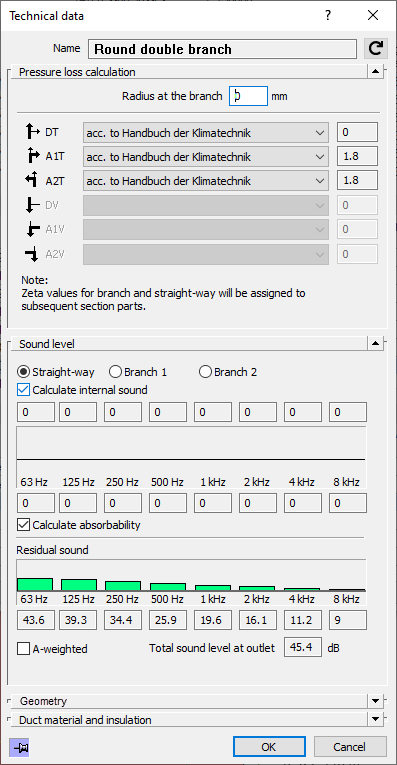Click the residual sound 43.6 value at 63 Hz
This screenshot has height=765, width=397.
click(36, 620)
